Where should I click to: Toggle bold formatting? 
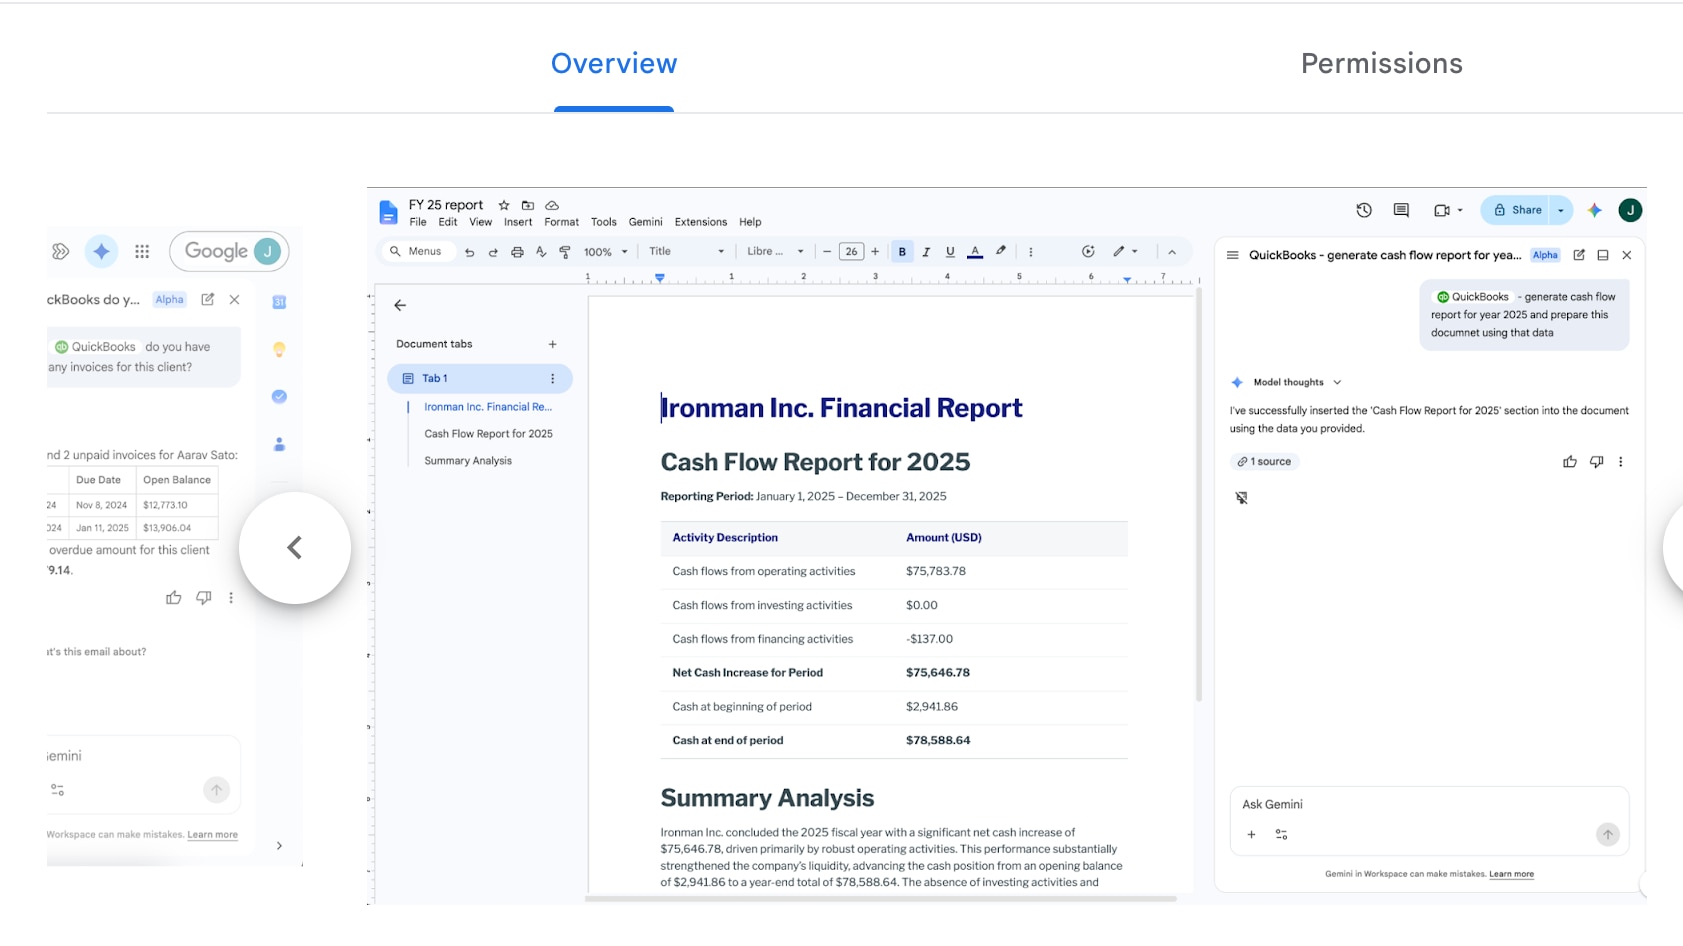pyautogui.click(x=902, y=252)
